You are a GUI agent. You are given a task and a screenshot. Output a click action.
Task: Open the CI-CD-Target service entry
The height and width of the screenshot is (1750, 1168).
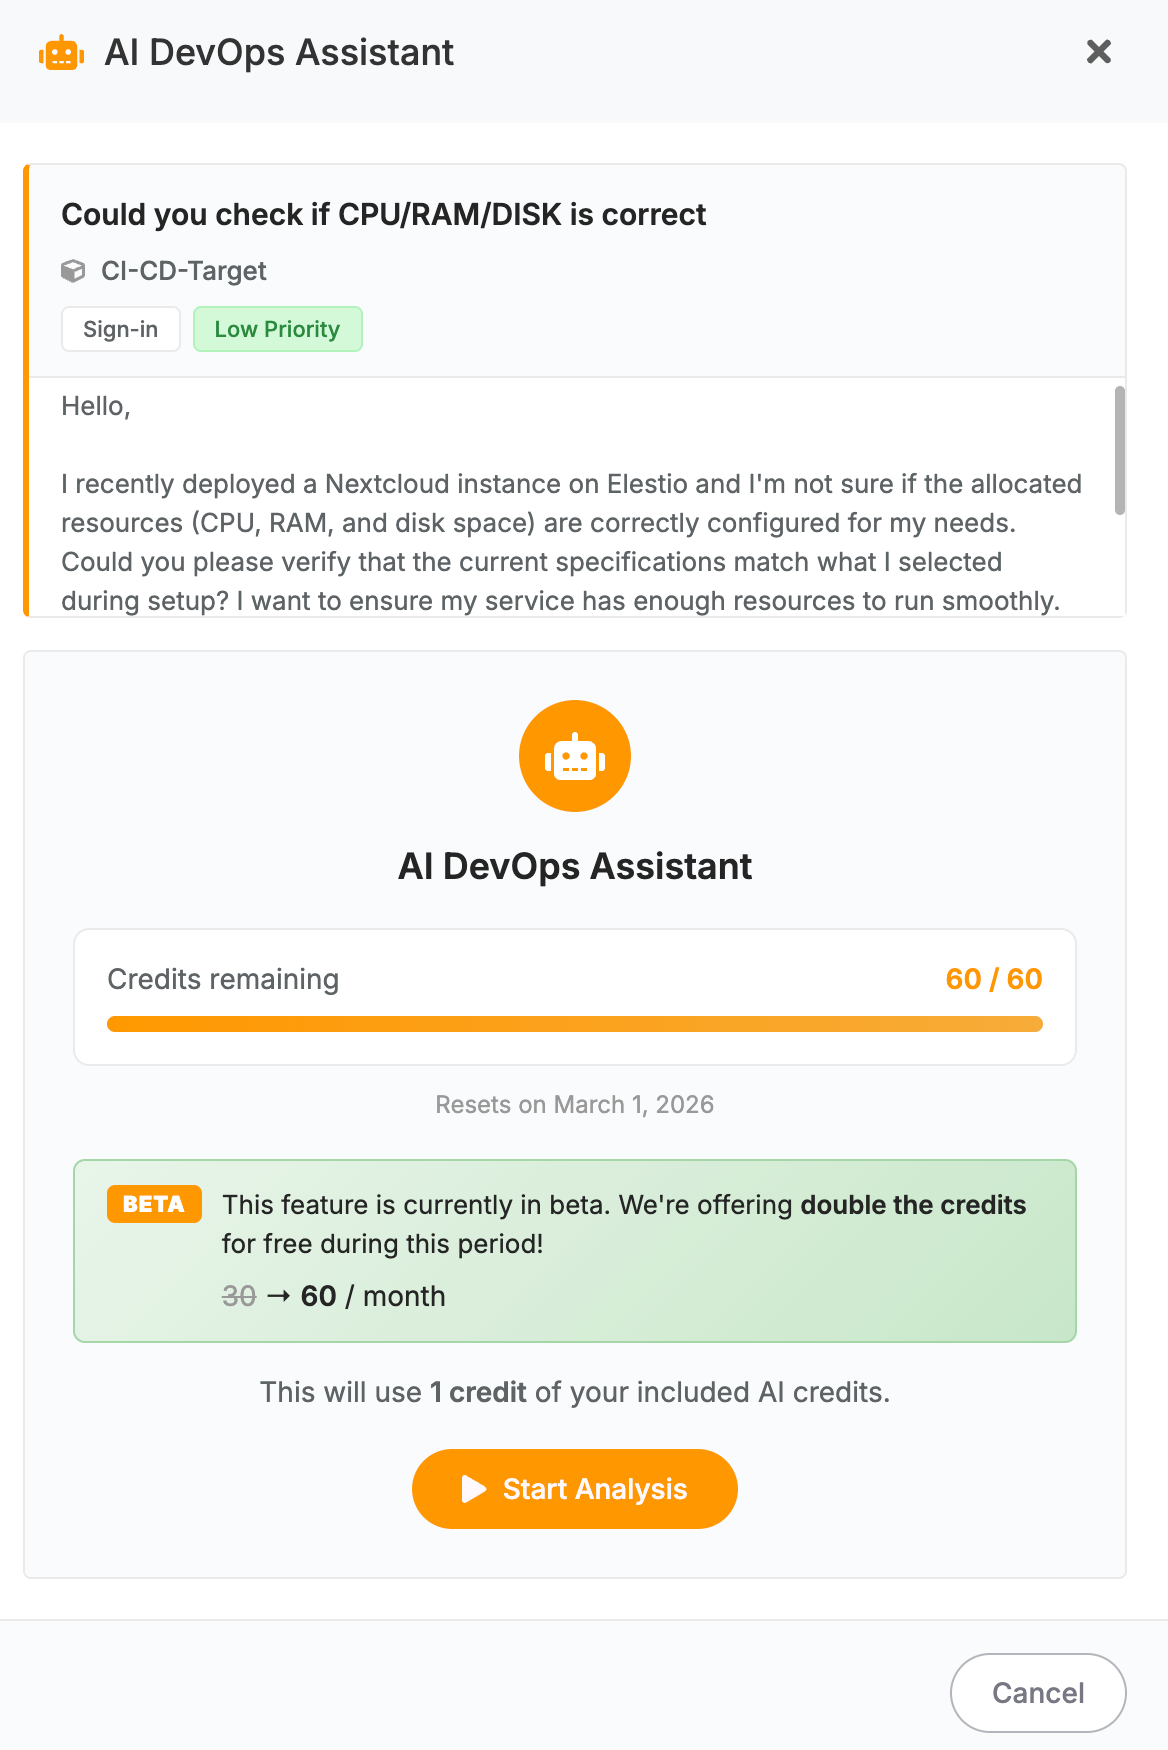pos(183,270)
